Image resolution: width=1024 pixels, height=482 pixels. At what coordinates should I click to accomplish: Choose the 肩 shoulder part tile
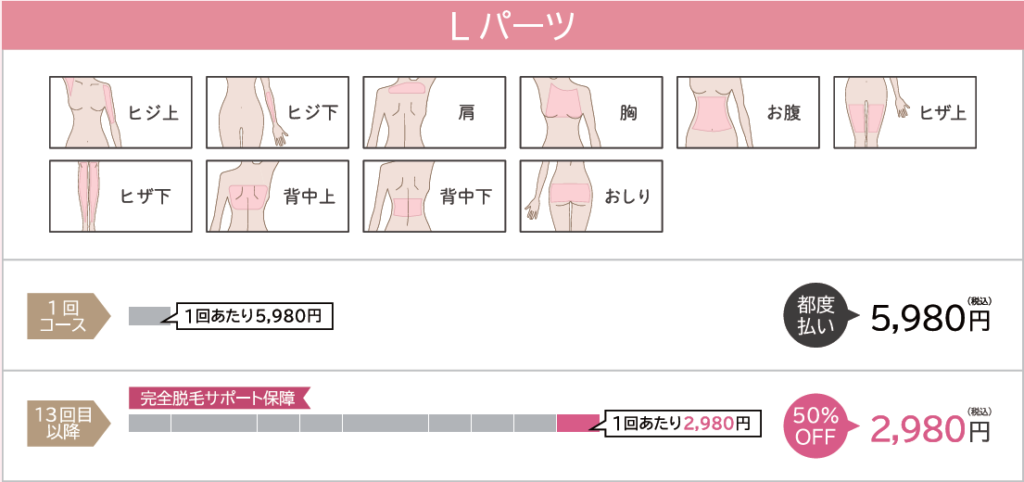(434, 112)
